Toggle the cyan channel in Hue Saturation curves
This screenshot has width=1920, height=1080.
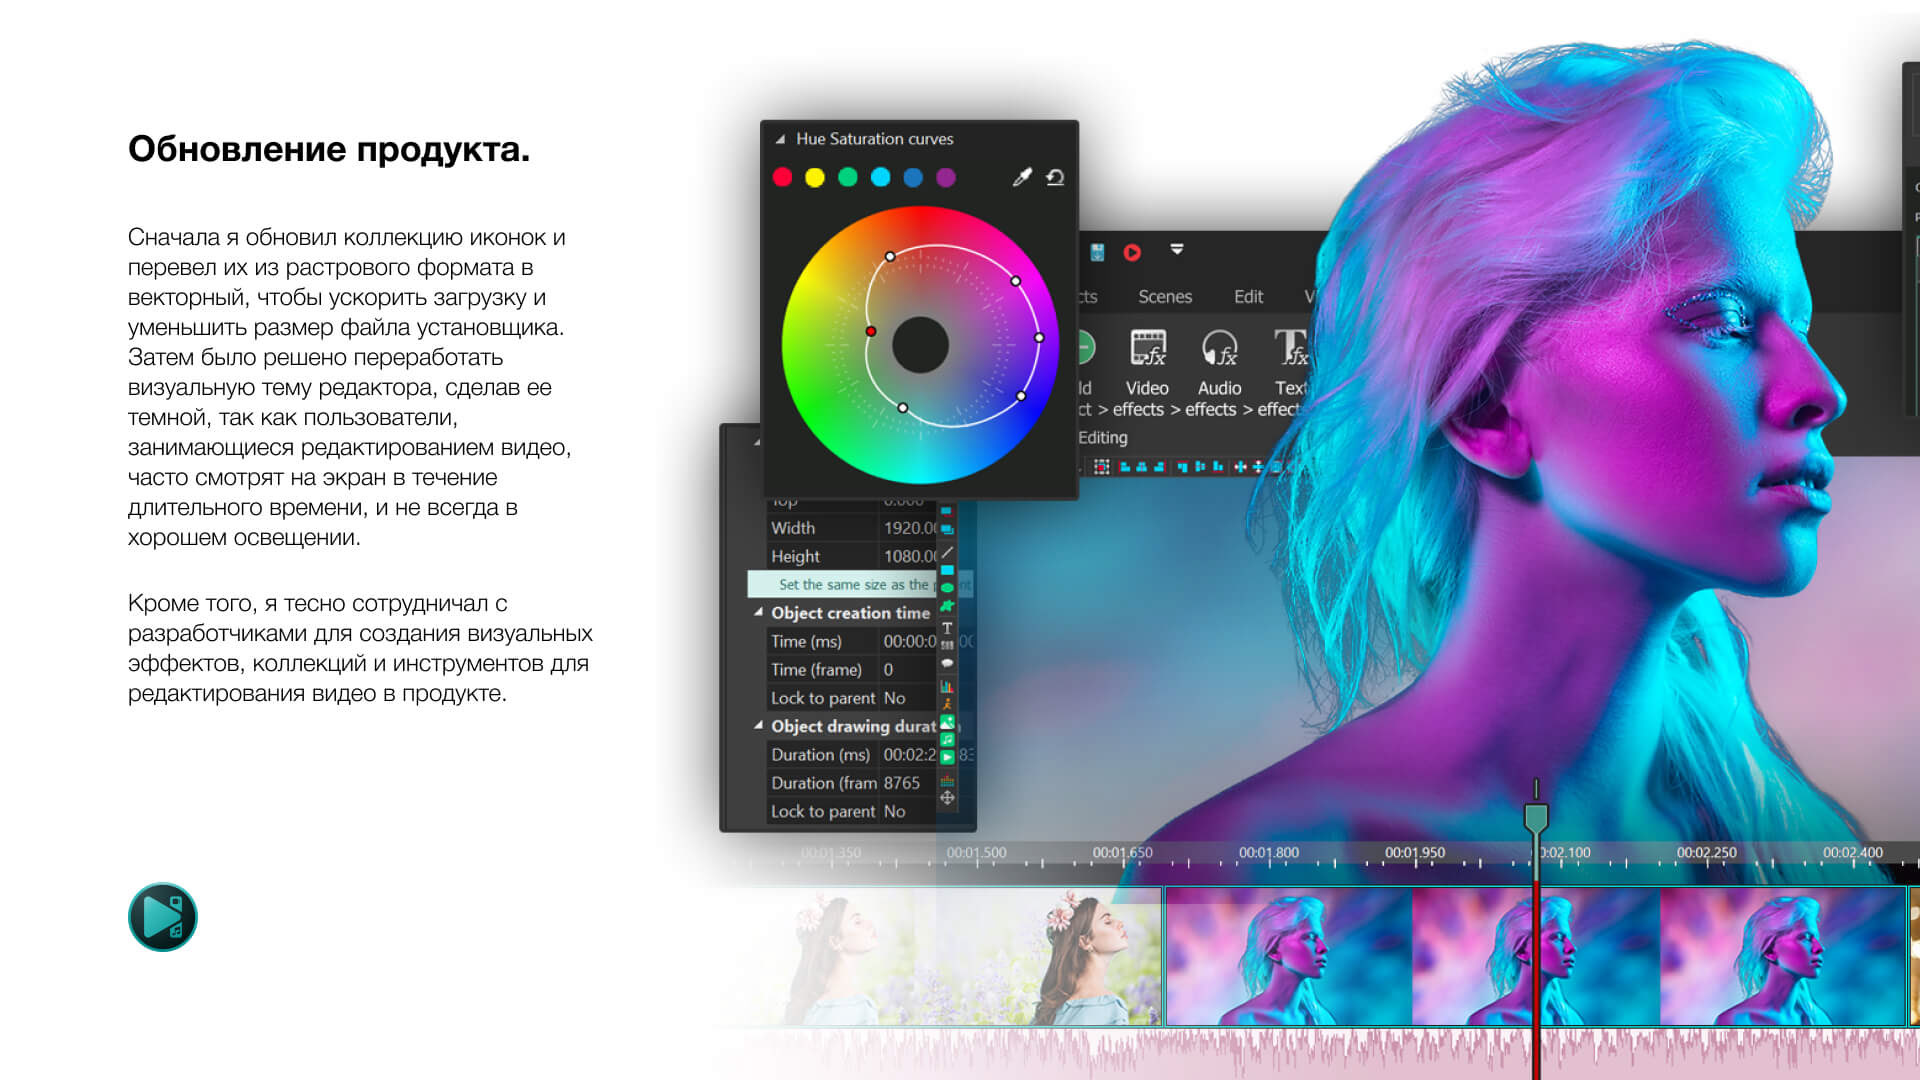tap(880, 179)
